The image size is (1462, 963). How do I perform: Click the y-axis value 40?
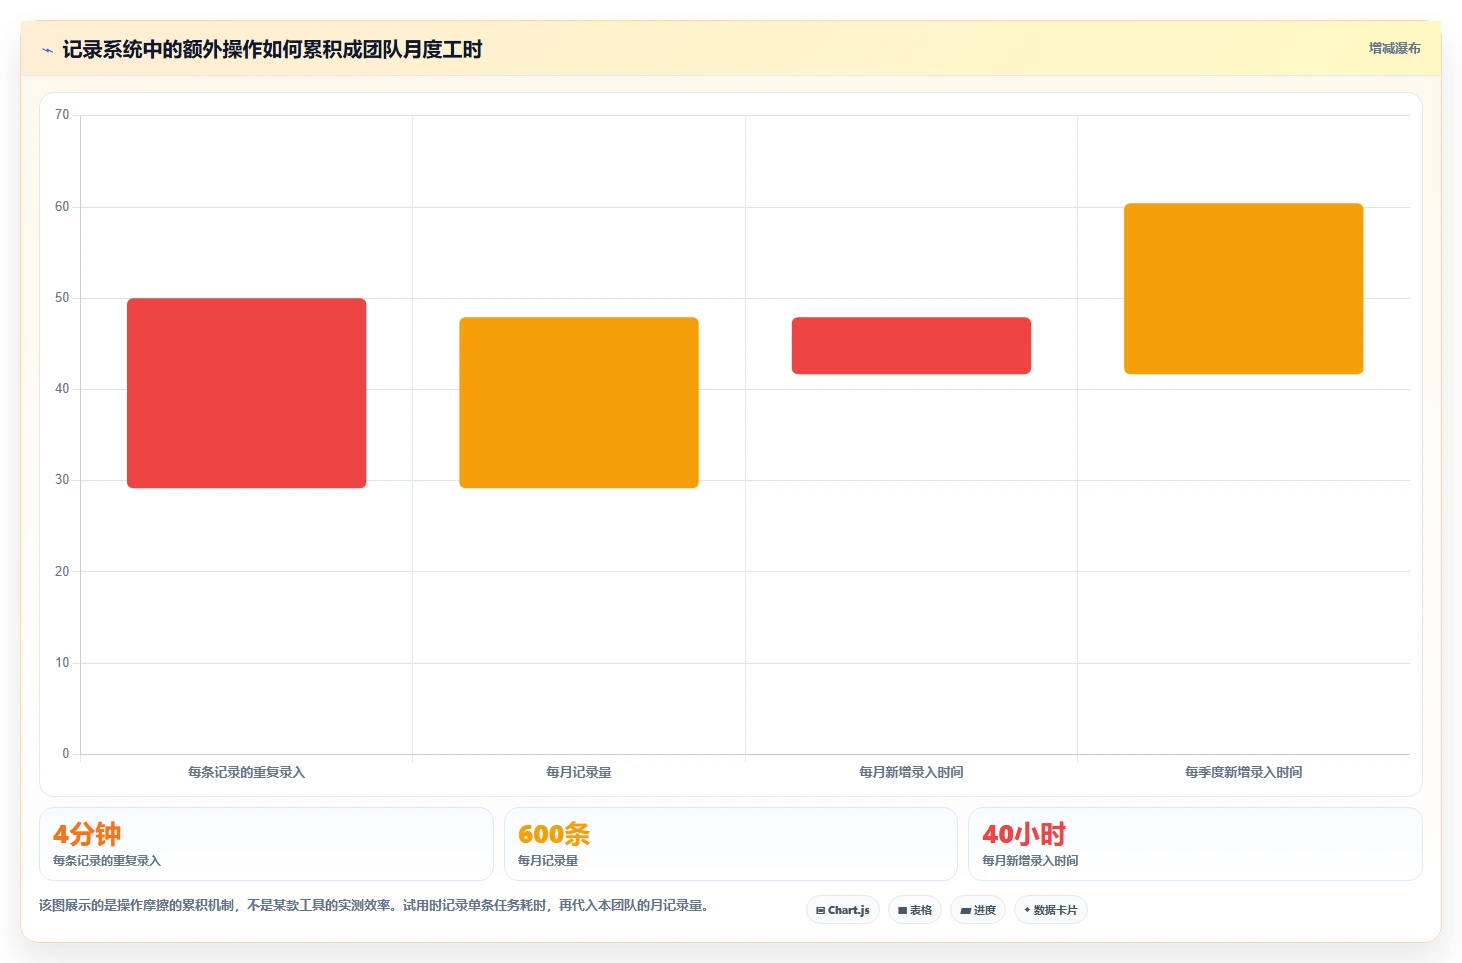pyautogui.click(x=62, y=389)
